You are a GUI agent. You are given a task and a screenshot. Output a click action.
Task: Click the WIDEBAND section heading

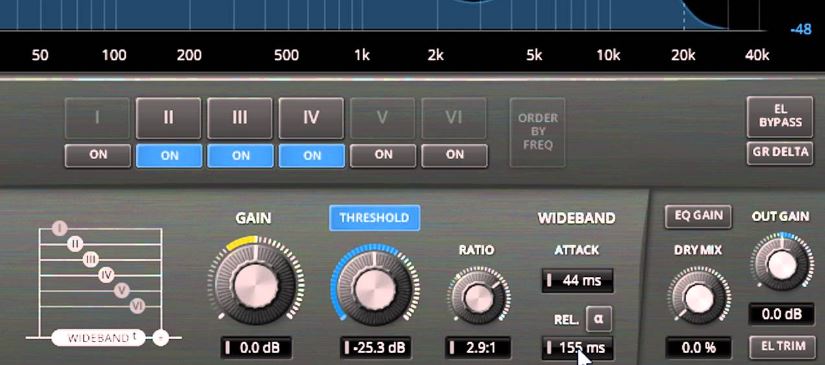click(x=577, y=218)
